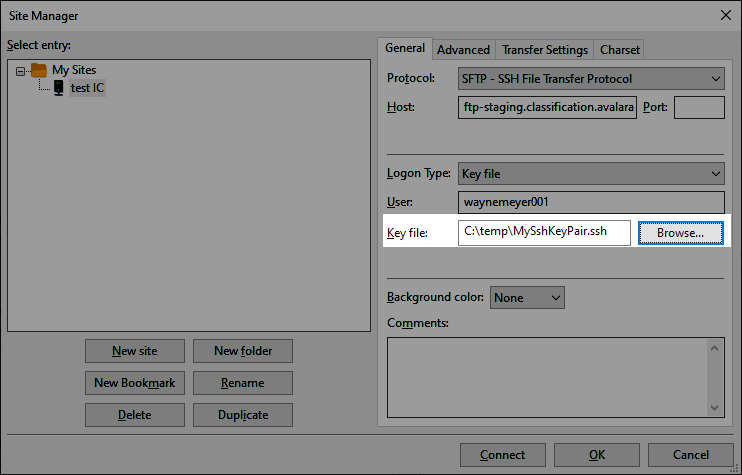Click inside the Host field
Image resolution: width=742 pixels, height=475 pixels.
(546, 107)
